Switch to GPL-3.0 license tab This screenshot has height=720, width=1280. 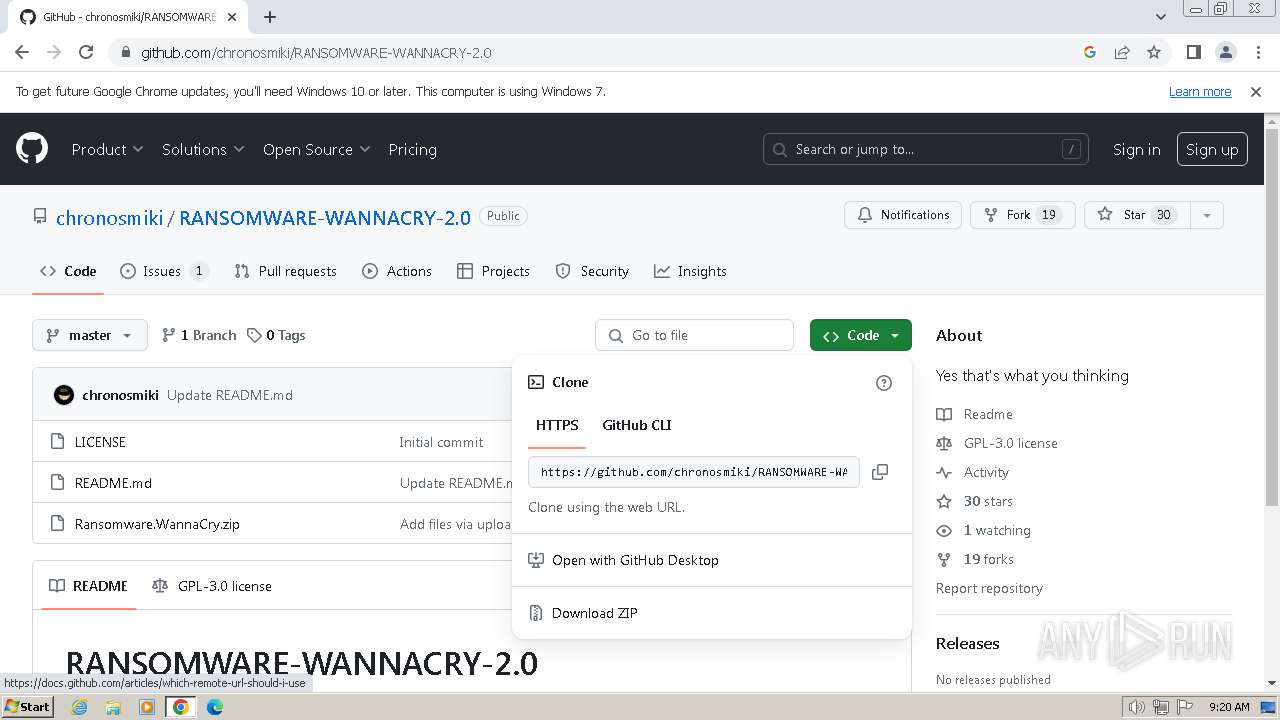212,586
